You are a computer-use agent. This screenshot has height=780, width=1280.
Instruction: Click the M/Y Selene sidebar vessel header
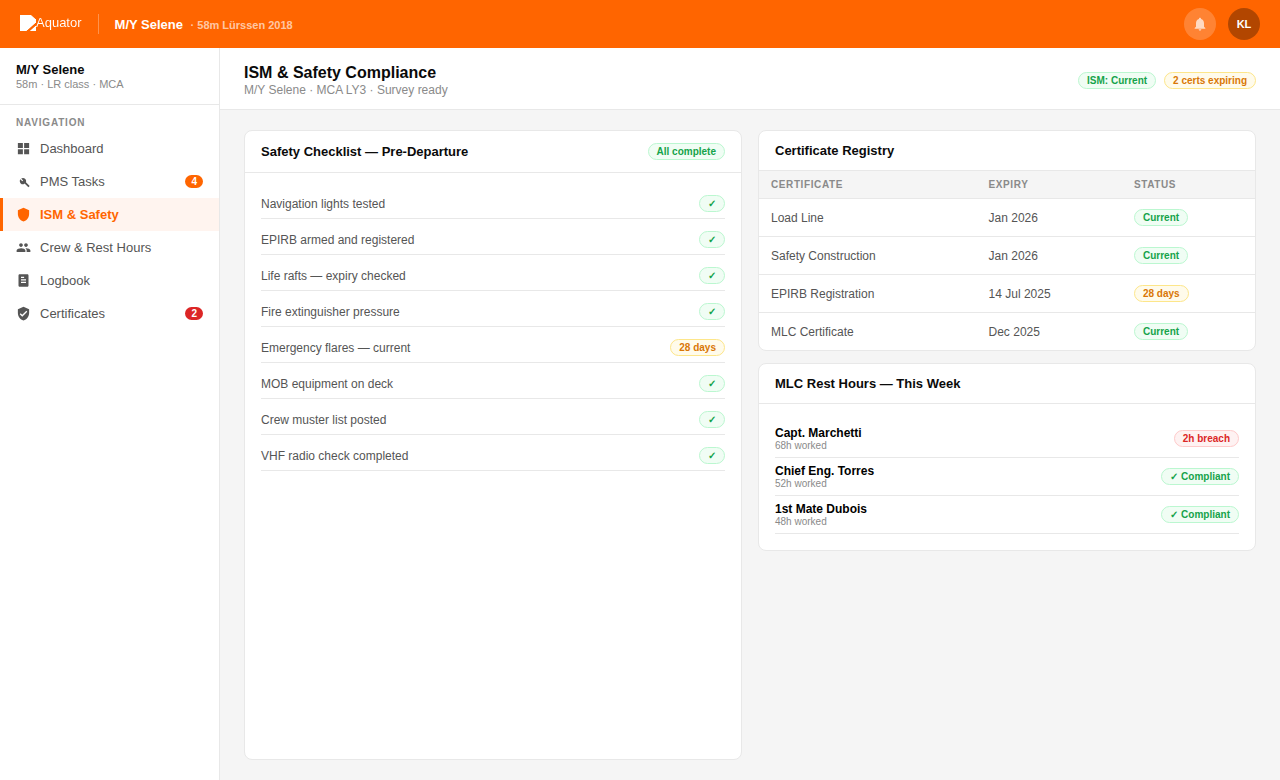(110, 76)
